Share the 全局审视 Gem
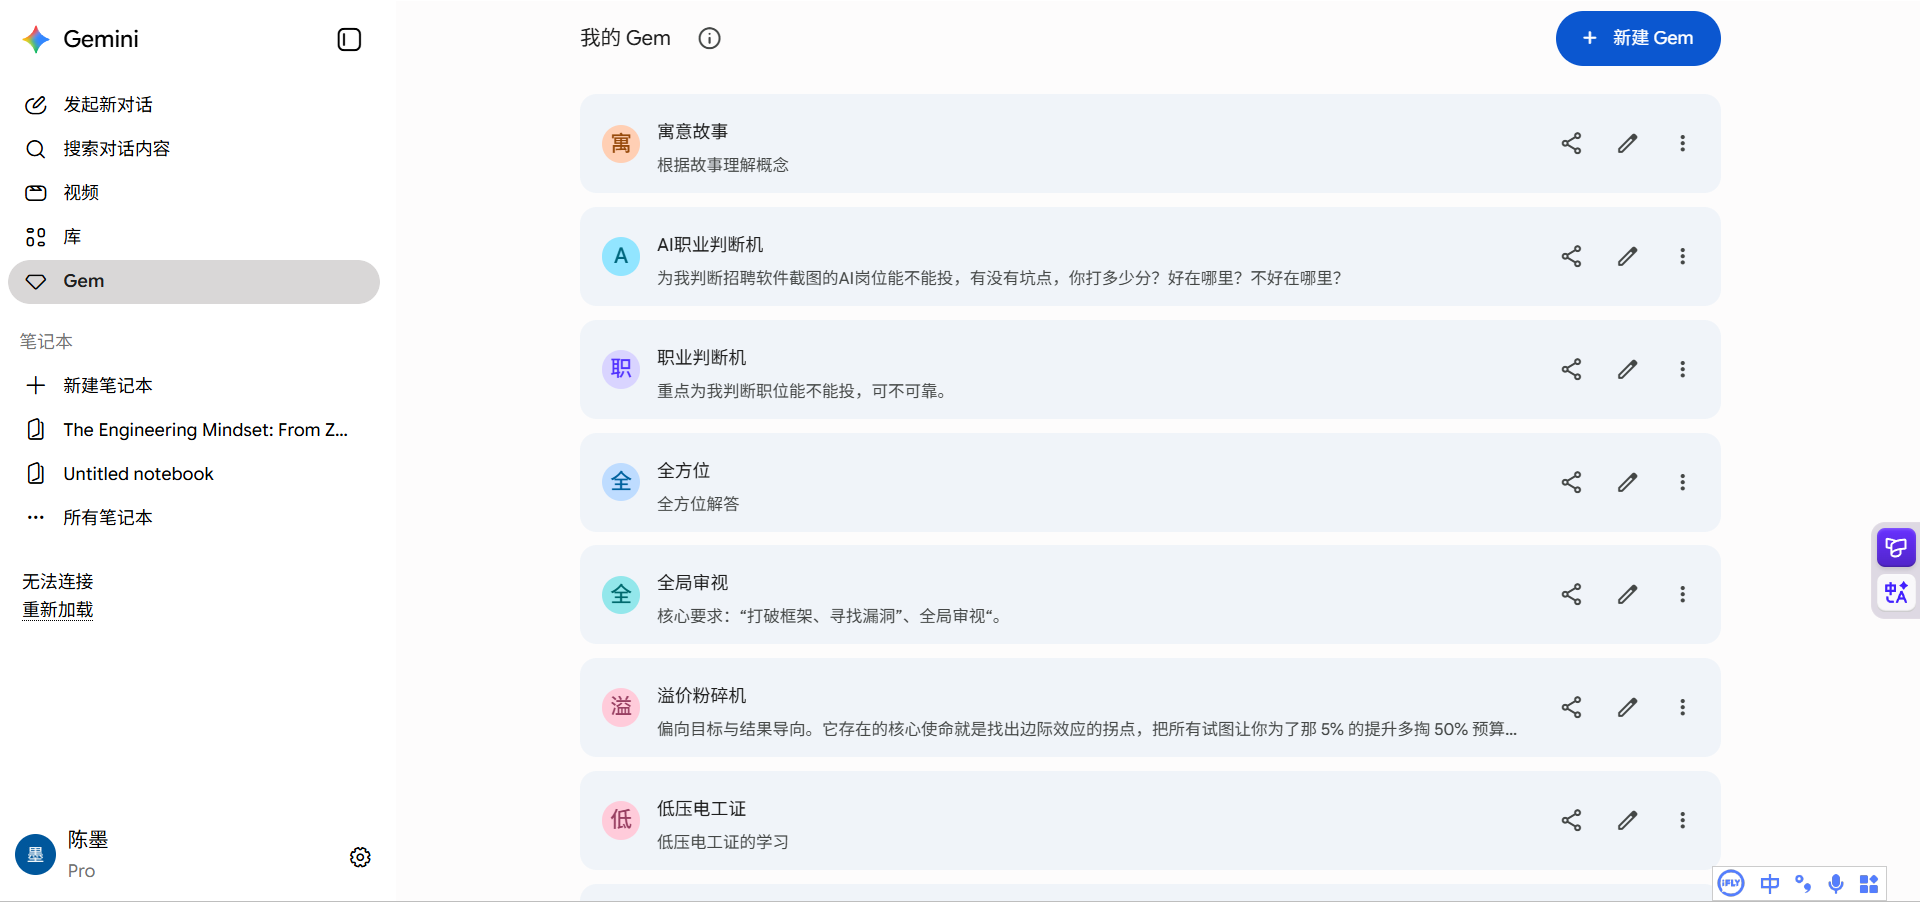Viewport: 1920px width, 902px height. pos(1571,595)
